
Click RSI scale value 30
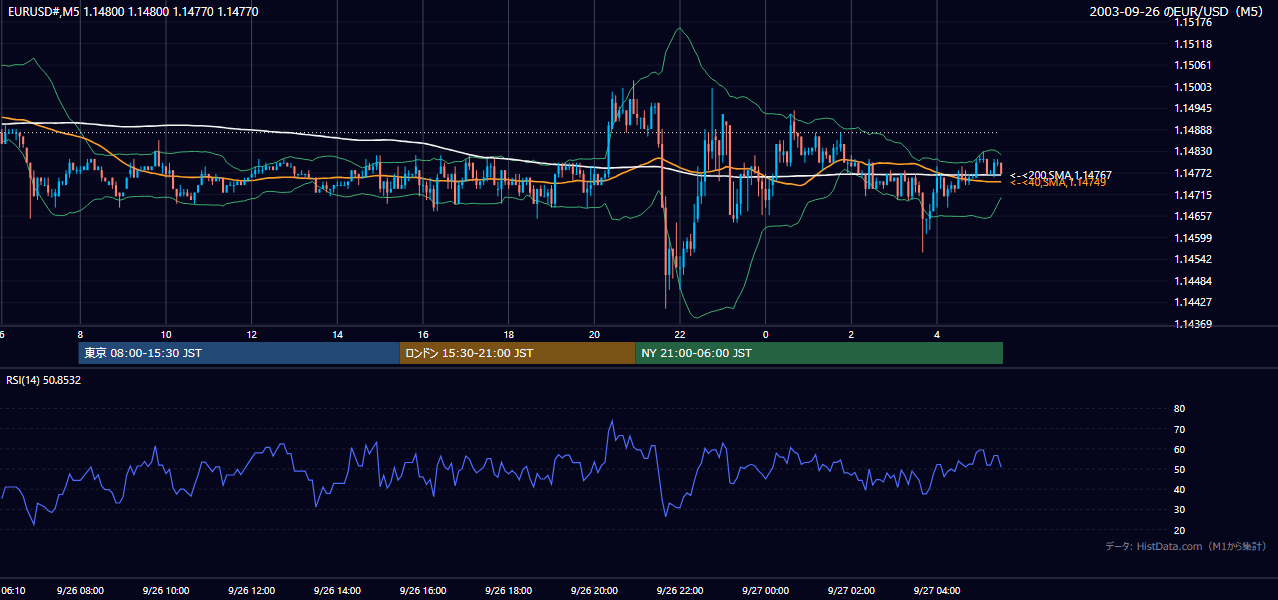[x=1179, y=510]
